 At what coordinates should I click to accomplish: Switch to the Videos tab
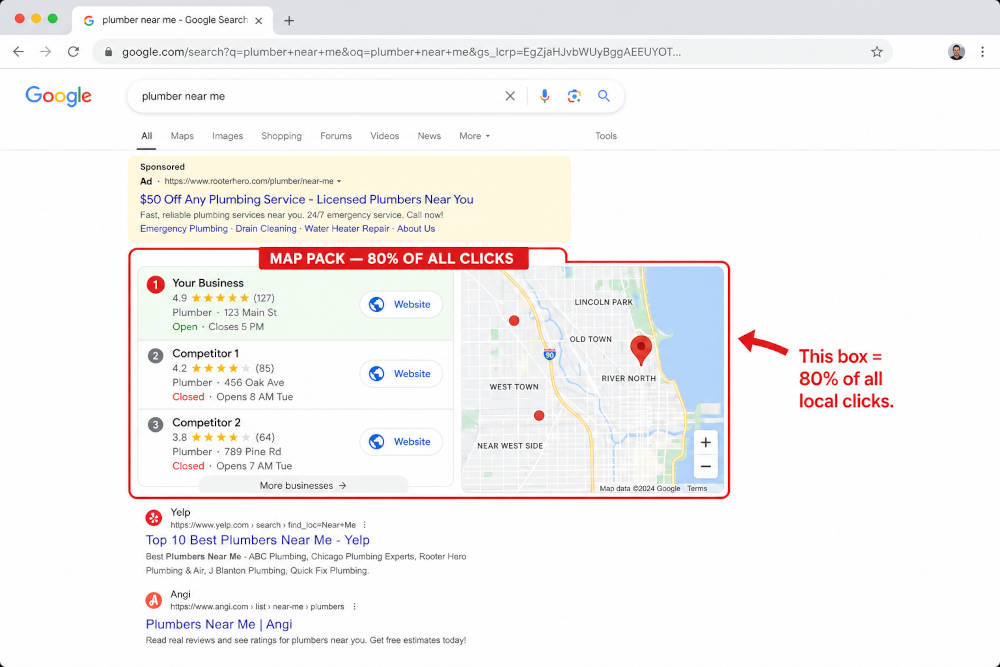pos(385,136)
